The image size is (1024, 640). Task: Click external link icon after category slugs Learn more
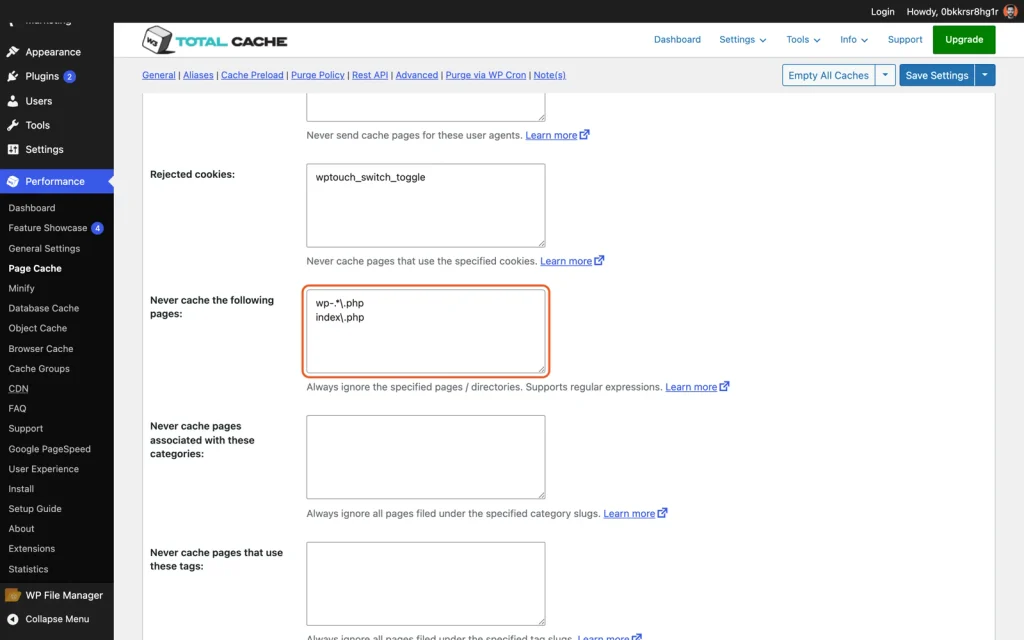(662, 513)
